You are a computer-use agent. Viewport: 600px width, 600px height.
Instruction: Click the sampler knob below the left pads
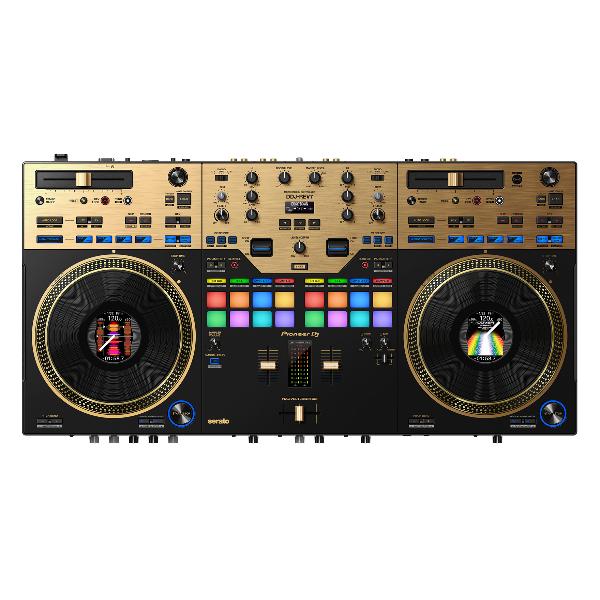pos(214,342)
